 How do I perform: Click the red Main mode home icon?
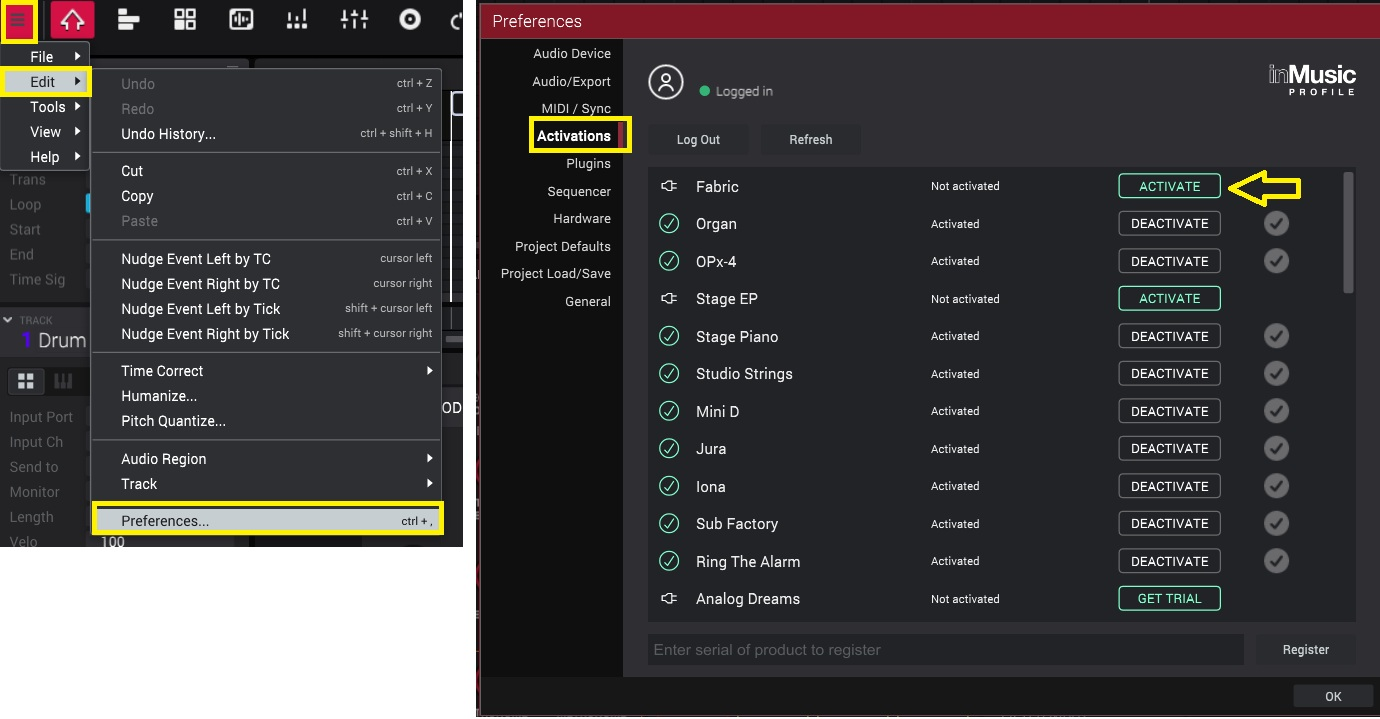72,20
